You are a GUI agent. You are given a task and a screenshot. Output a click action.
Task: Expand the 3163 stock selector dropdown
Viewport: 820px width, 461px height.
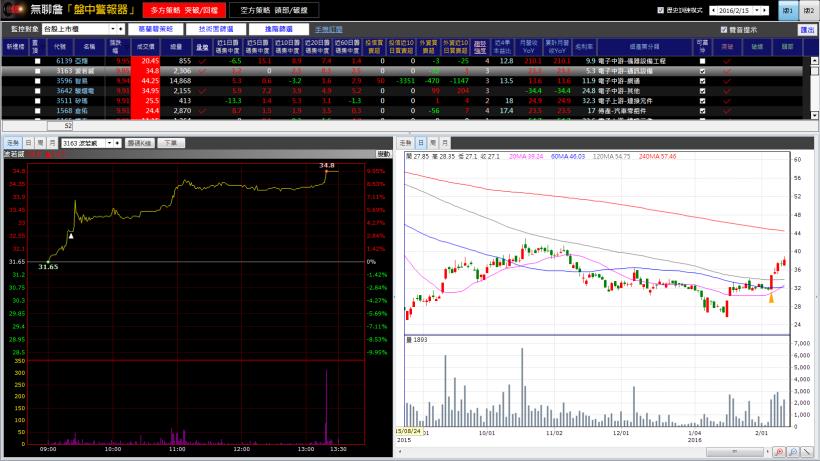pyautogui.click(x=107, y=143)
